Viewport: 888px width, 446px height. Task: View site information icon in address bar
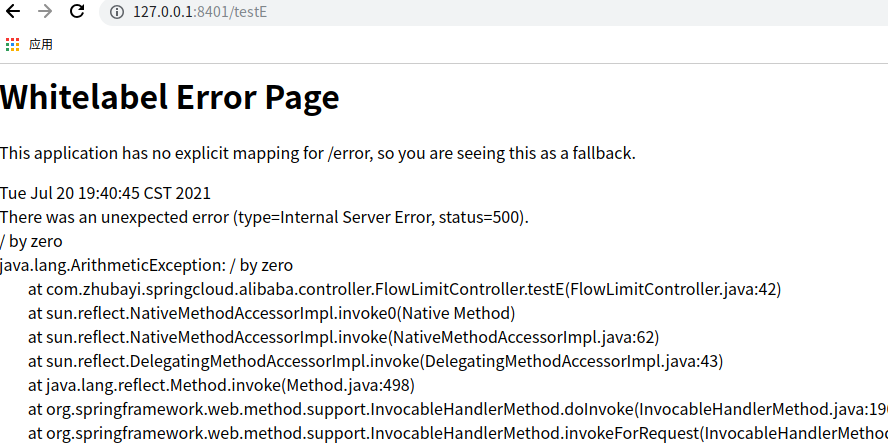117,12
